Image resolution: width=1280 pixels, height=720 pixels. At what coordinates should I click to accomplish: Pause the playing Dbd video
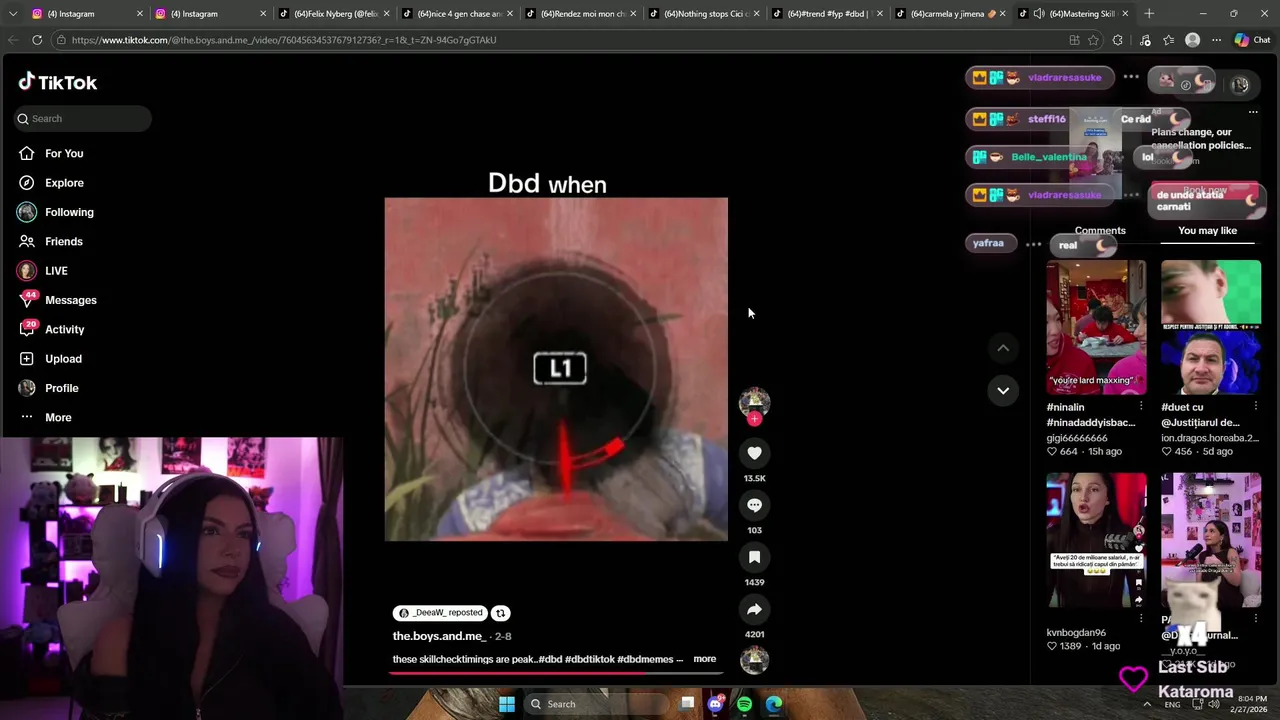(x=556, y=369)
